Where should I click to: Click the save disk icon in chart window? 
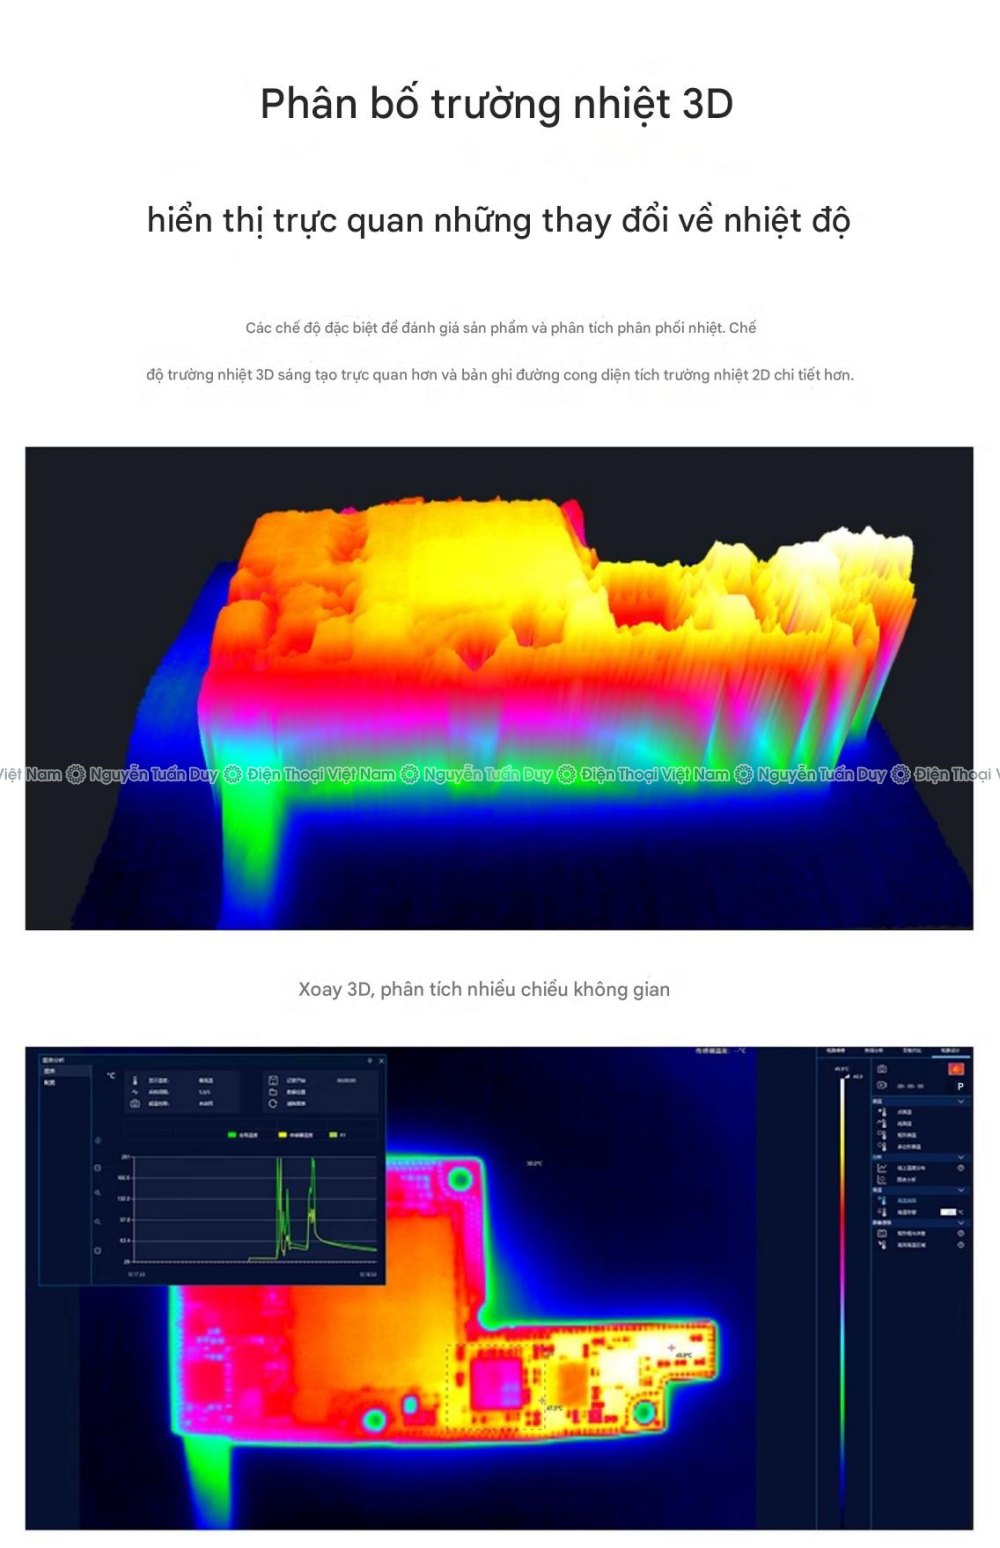click(x=273, y=1080)
